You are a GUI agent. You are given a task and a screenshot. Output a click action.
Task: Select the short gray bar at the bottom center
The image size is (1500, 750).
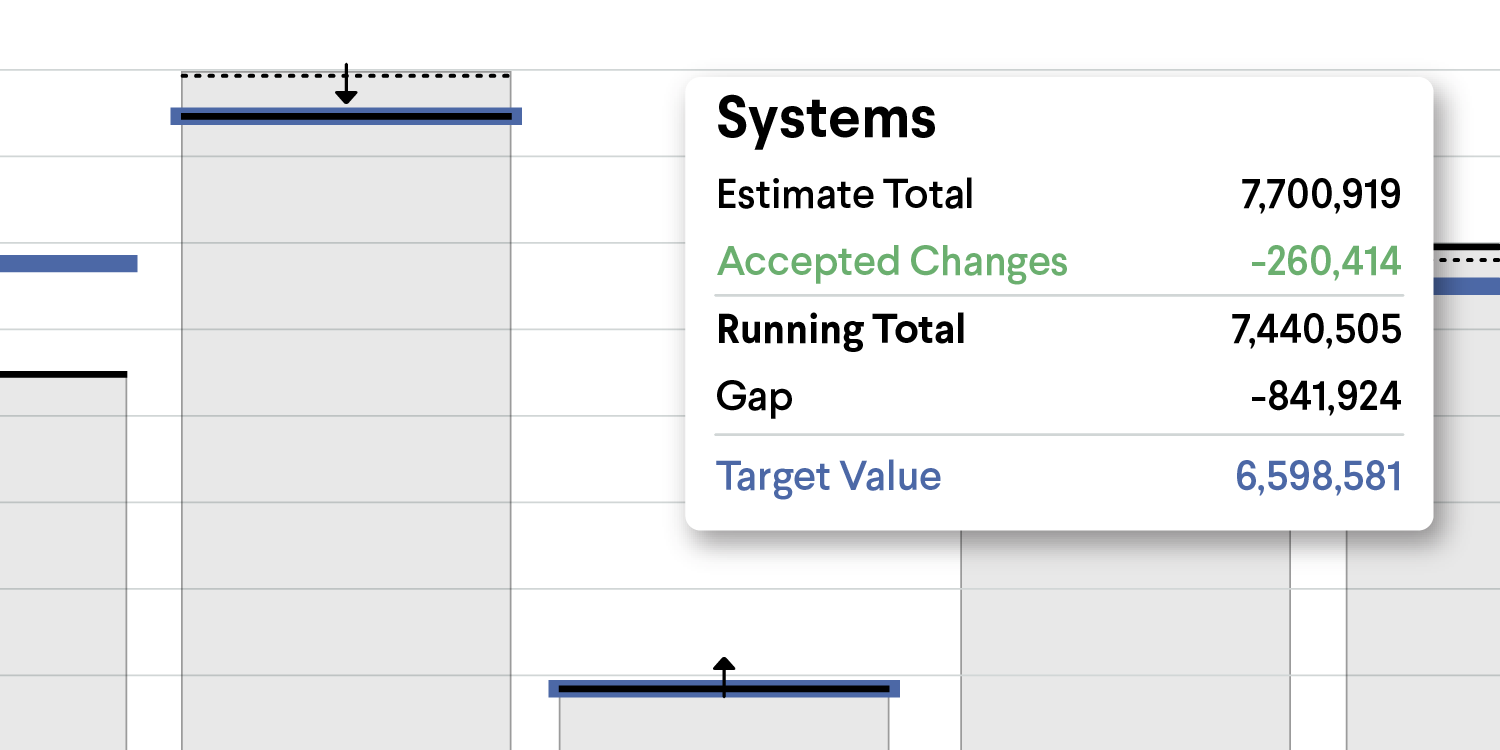click(x=724, y=722)
